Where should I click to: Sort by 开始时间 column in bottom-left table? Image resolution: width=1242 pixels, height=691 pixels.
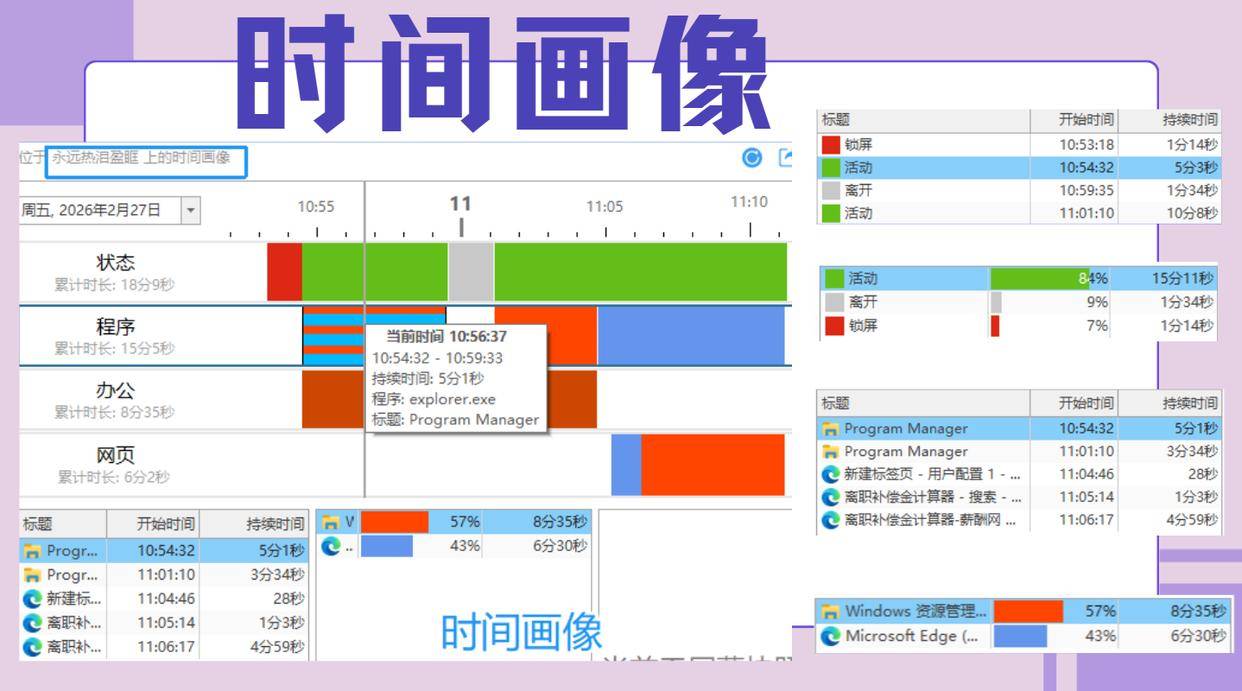tap(165, 524)
